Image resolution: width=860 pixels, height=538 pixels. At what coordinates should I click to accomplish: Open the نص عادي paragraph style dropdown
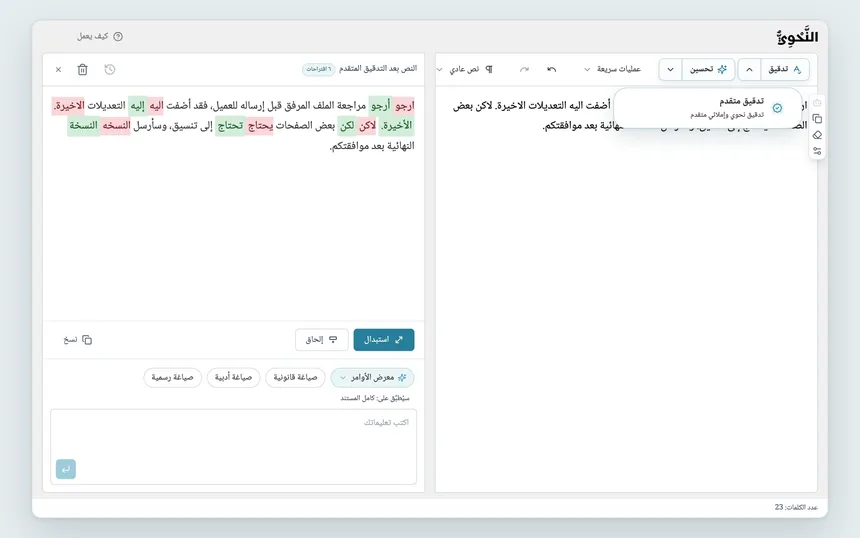(465, 69)
